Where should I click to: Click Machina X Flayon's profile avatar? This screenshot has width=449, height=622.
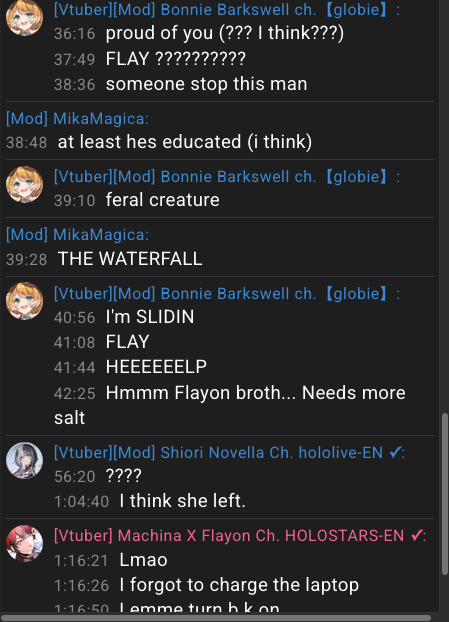24,543
